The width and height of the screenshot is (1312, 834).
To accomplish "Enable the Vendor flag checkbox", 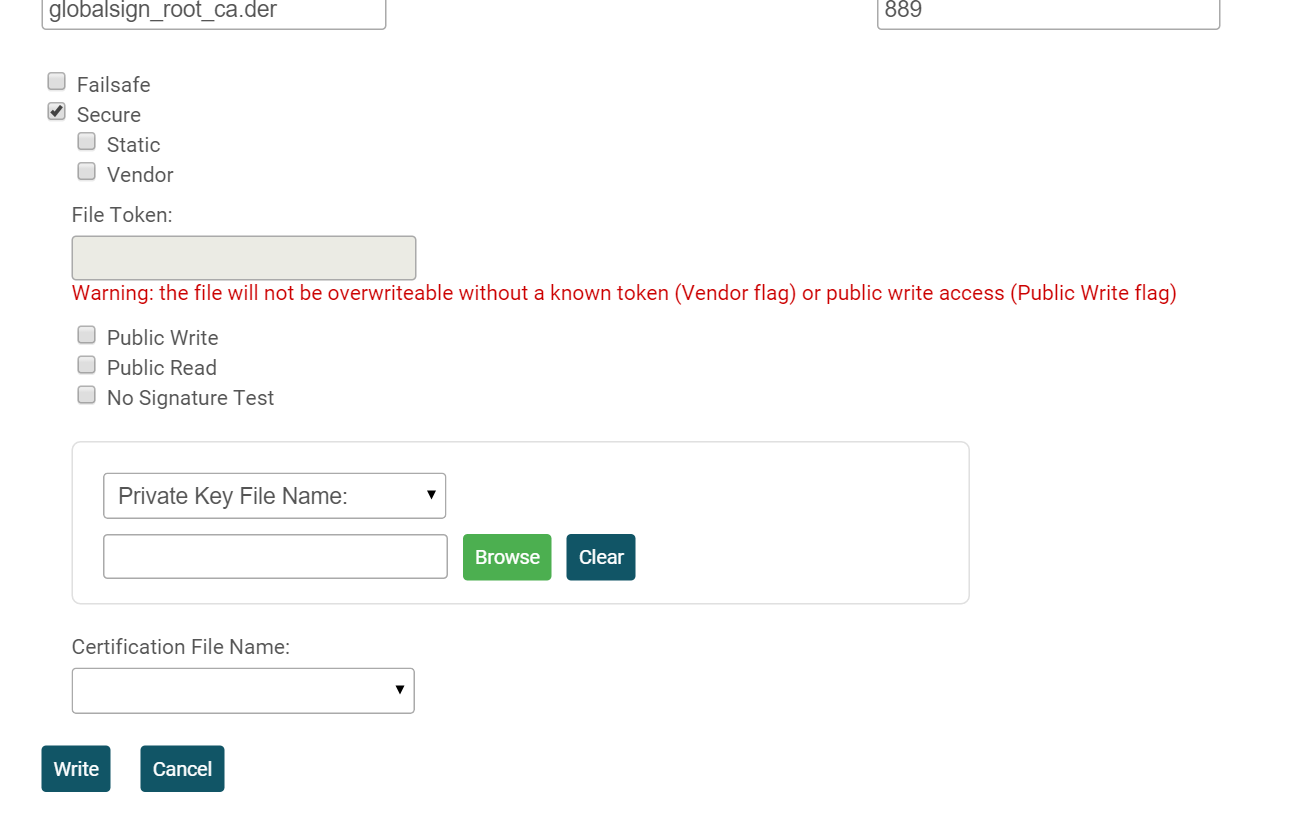I will (x=87, y=172).
